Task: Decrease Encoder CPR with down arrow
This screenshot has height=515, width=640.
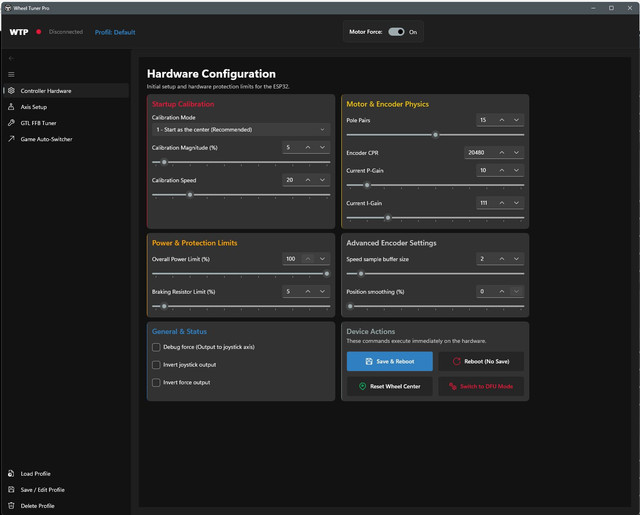Action: [x=516, y=153]
